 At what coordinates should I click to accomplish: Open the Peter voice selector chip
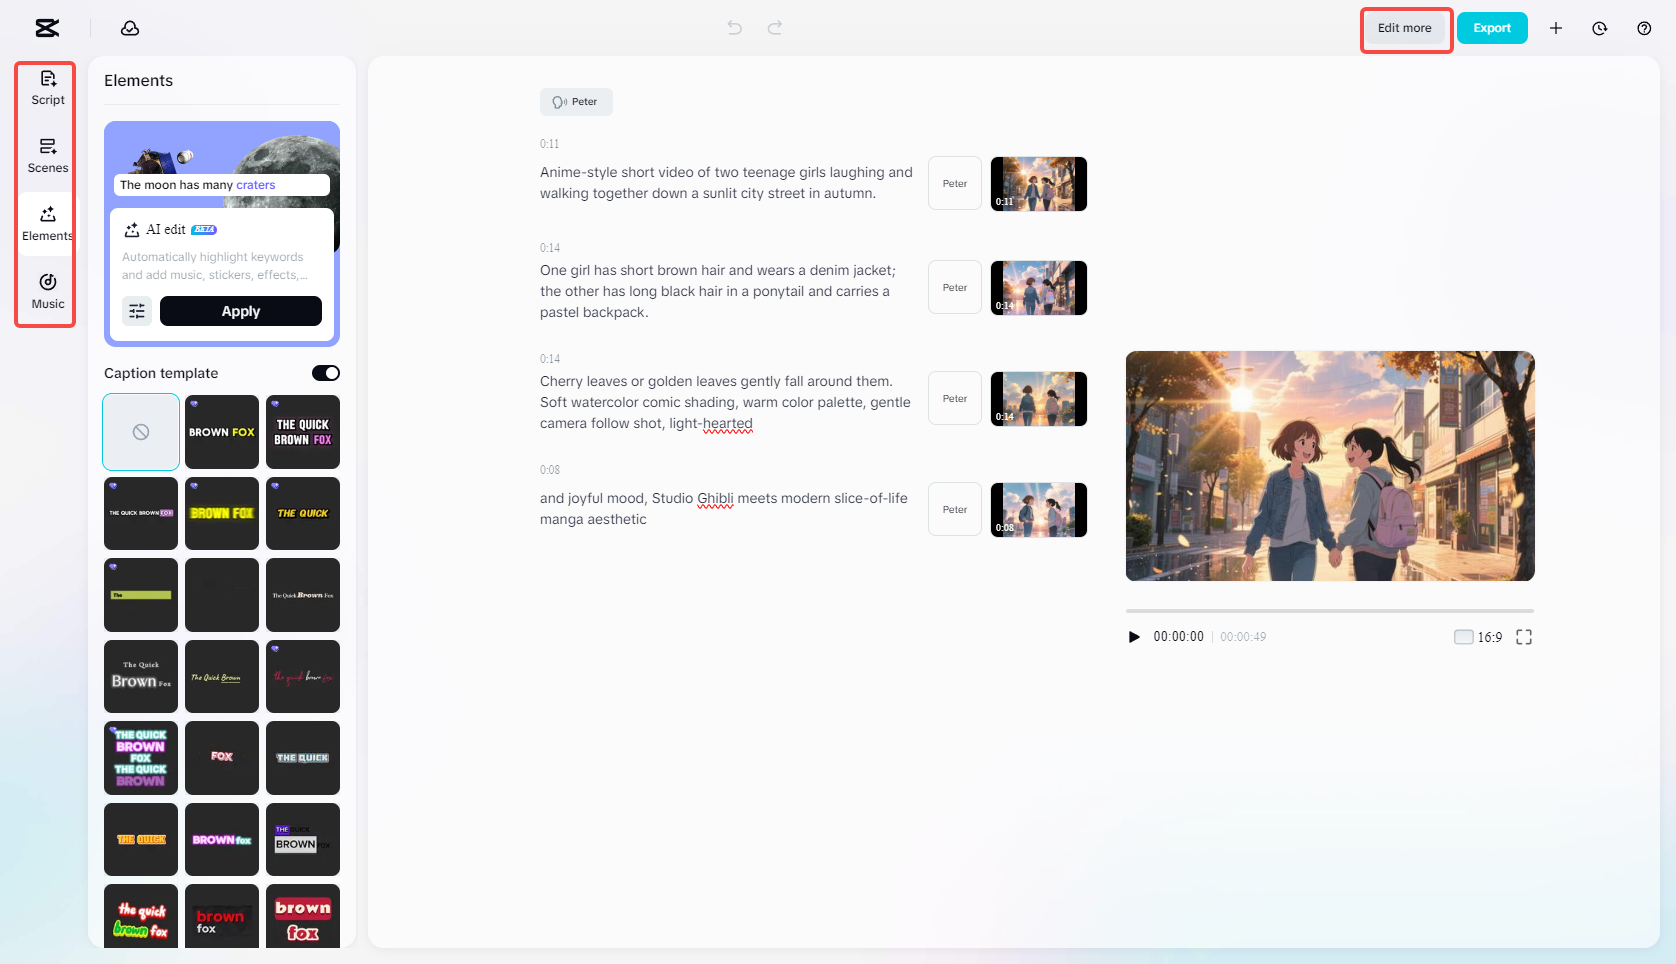click(576, 102)
